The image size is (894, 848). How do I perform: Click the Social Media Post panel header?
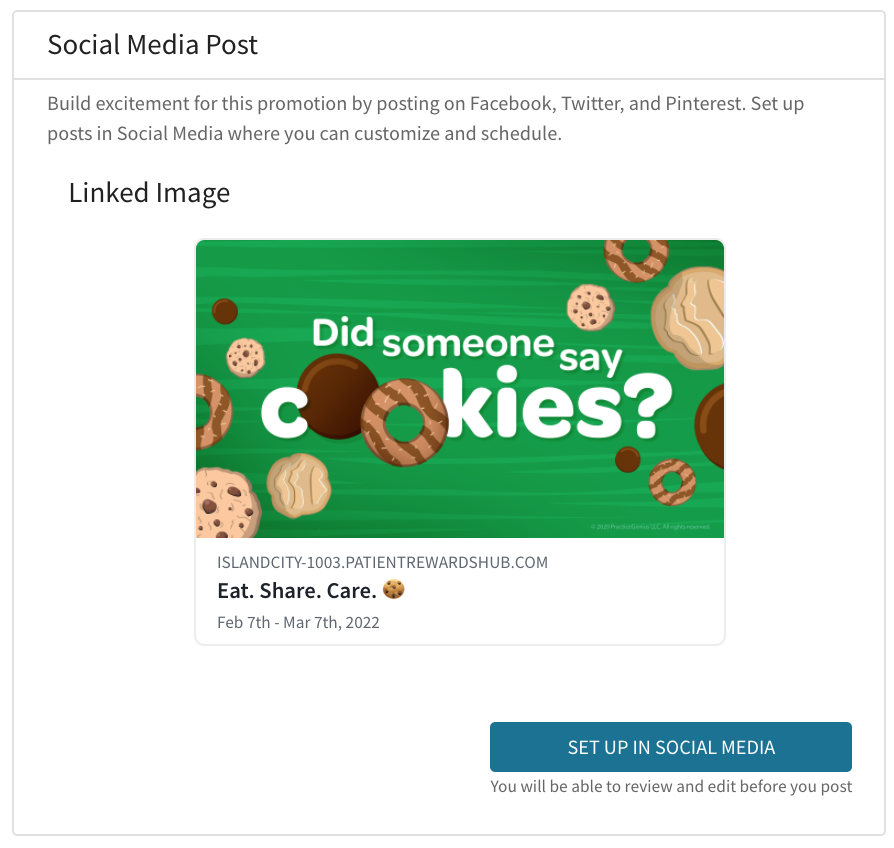(153, 45)
